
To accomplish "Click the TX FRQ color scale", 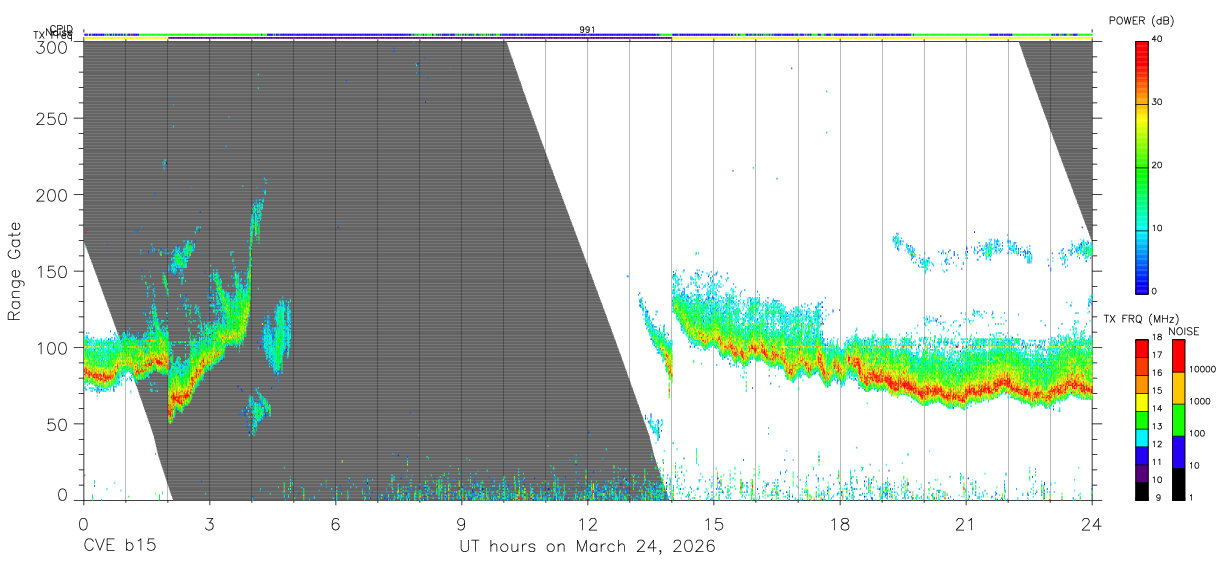I will coord(1141,420).
